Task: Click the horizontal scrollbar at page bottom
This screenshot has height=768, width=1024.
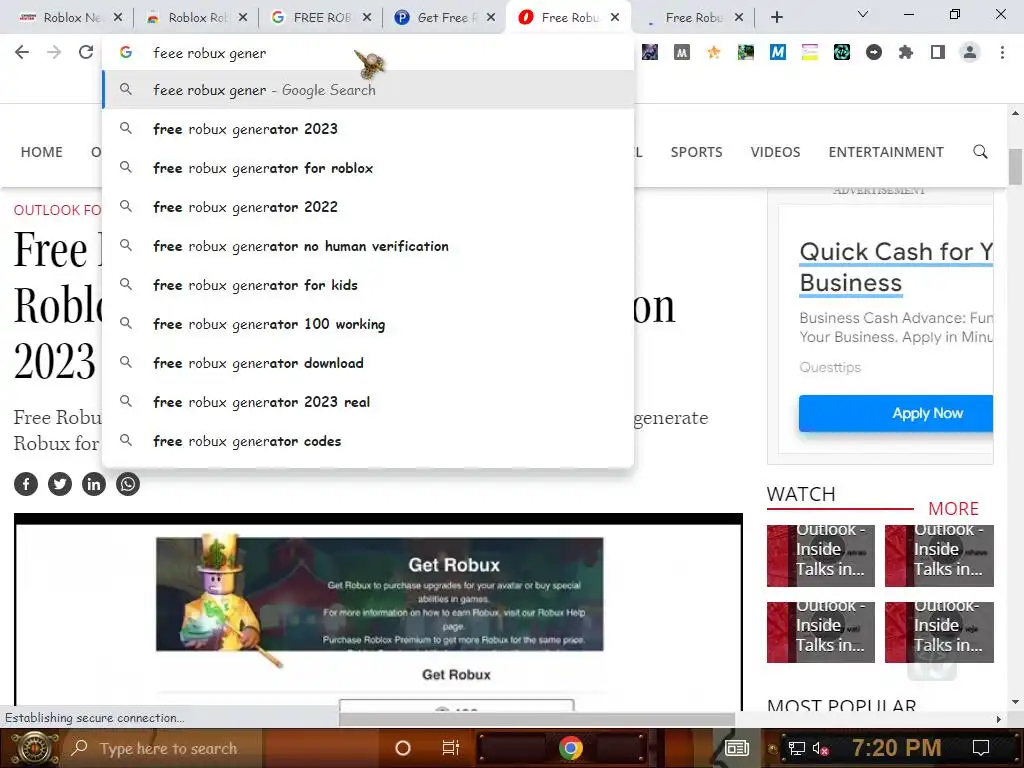Action: (x=537, y=719)
